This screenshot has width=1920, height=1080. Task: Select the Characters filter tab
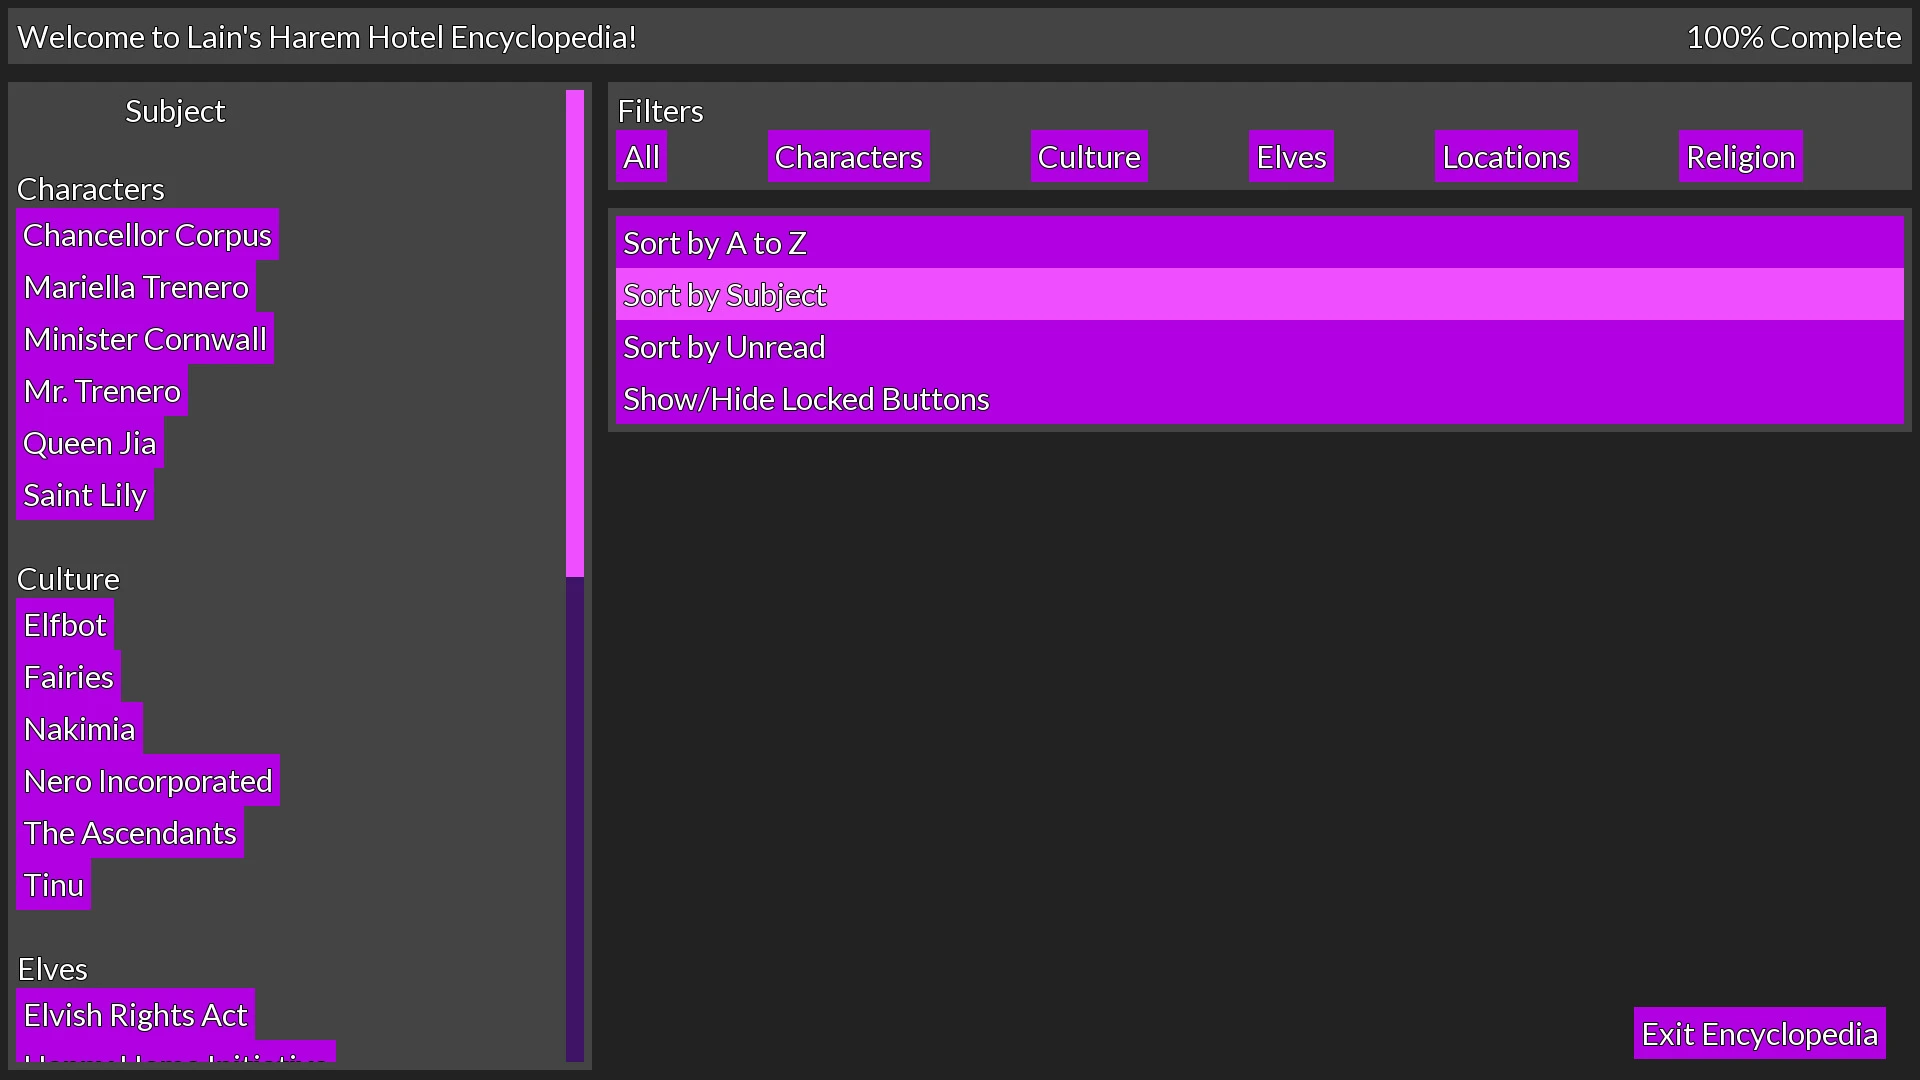click(x=847, y=156)
